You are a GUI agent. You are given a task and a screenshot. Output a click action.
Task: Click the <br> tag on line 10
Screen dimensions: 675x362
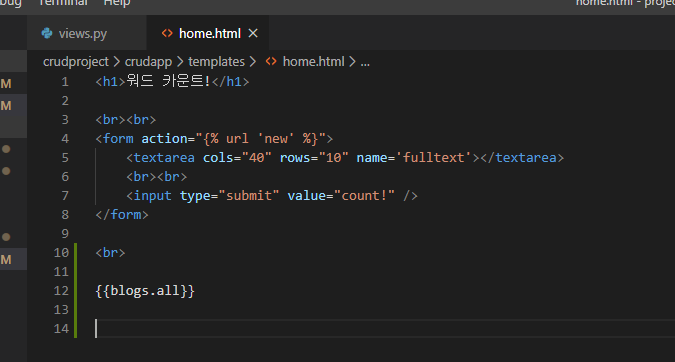[110, 253]
